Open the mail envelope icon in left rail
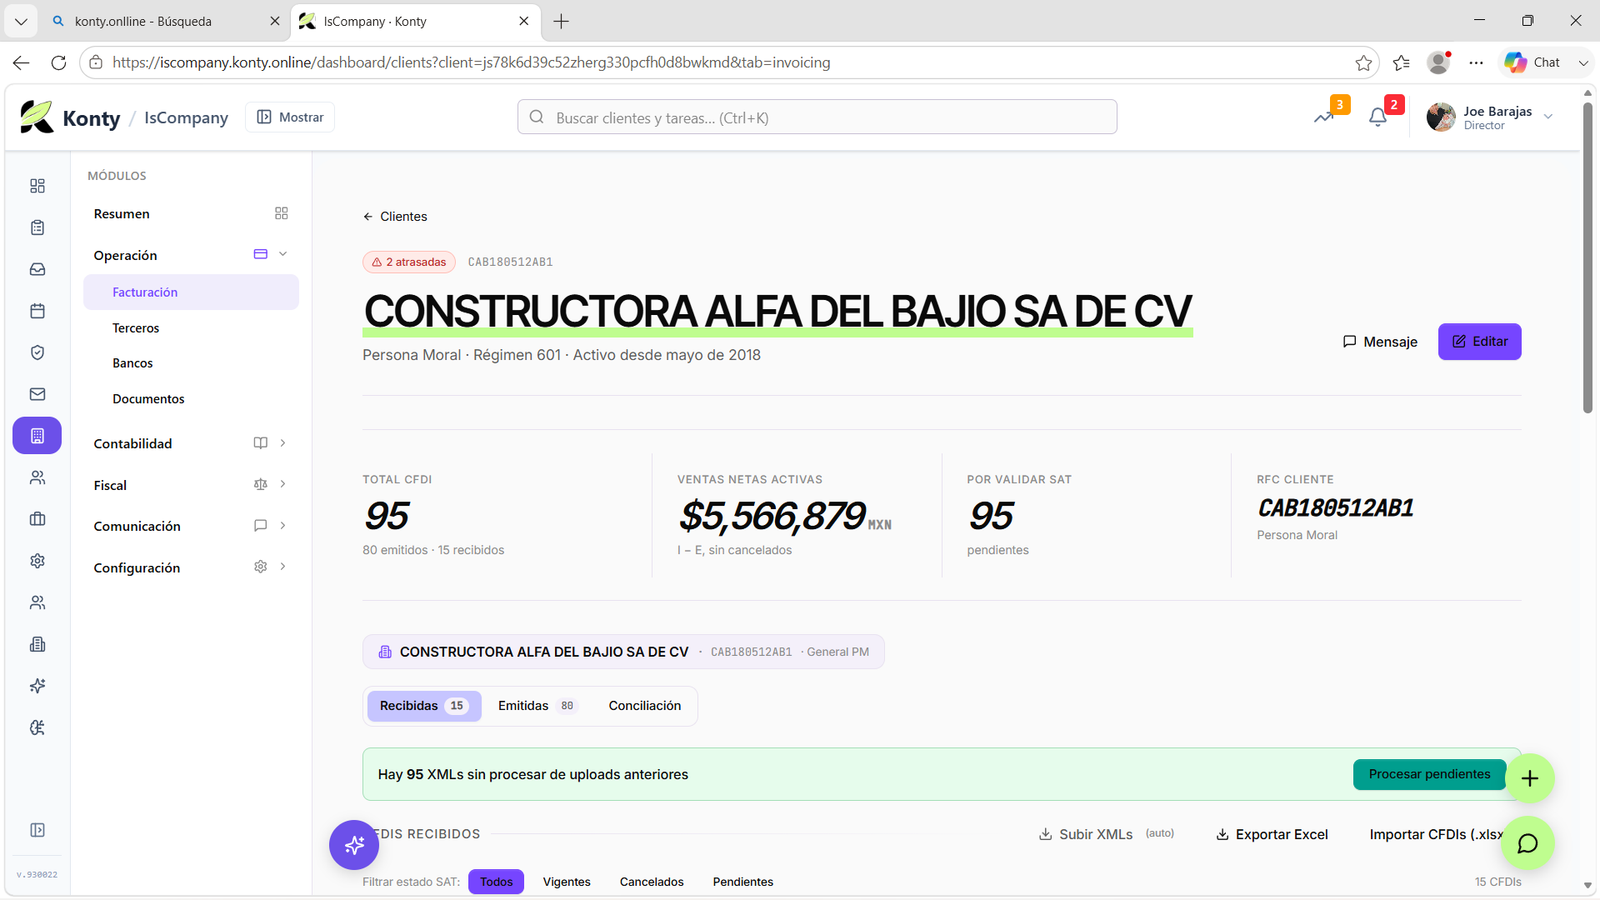The image size is (1600, 900). click(x=37, y=394)
